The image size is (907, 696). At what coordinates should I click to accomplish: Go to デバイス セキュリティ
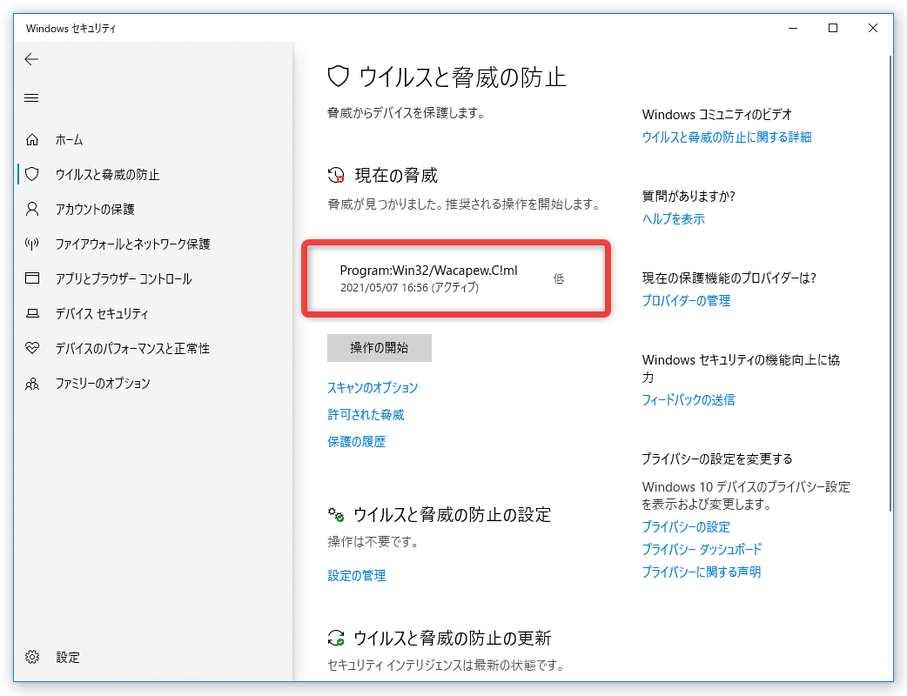(x=102, y=314)
